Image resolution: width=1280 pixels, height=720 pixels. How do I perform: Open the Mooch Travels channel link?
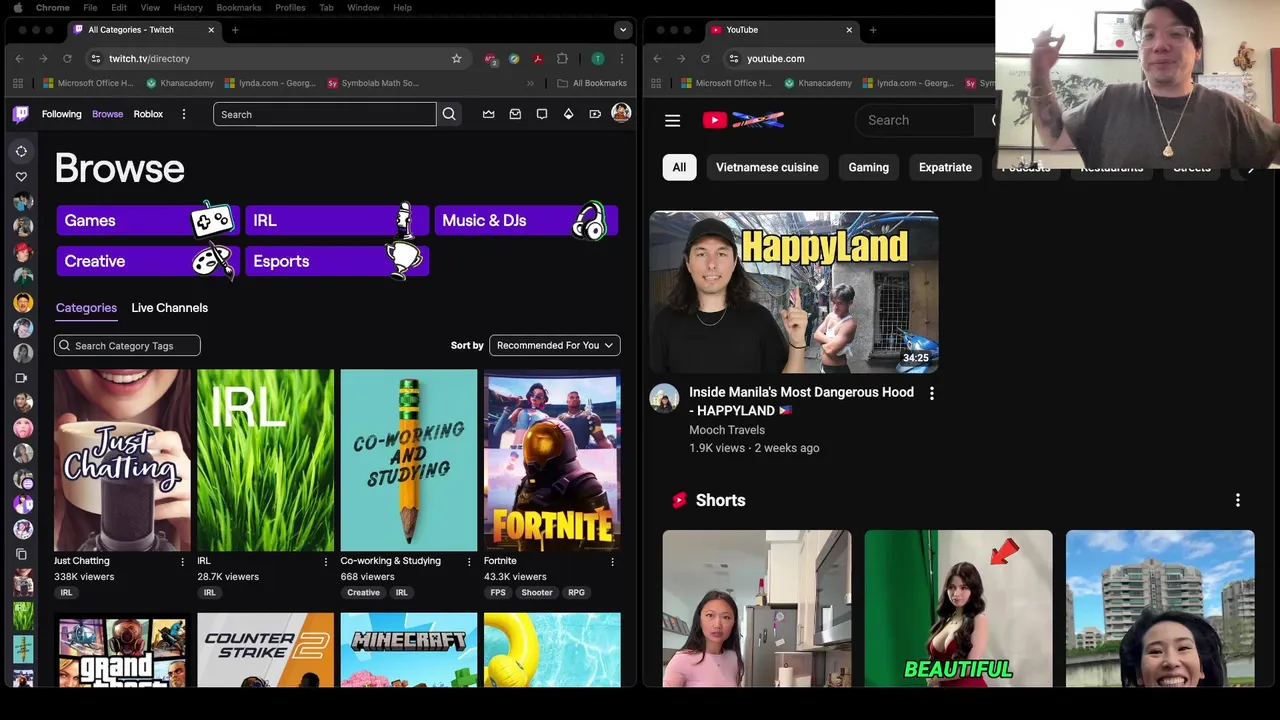(x=727, y=430)
